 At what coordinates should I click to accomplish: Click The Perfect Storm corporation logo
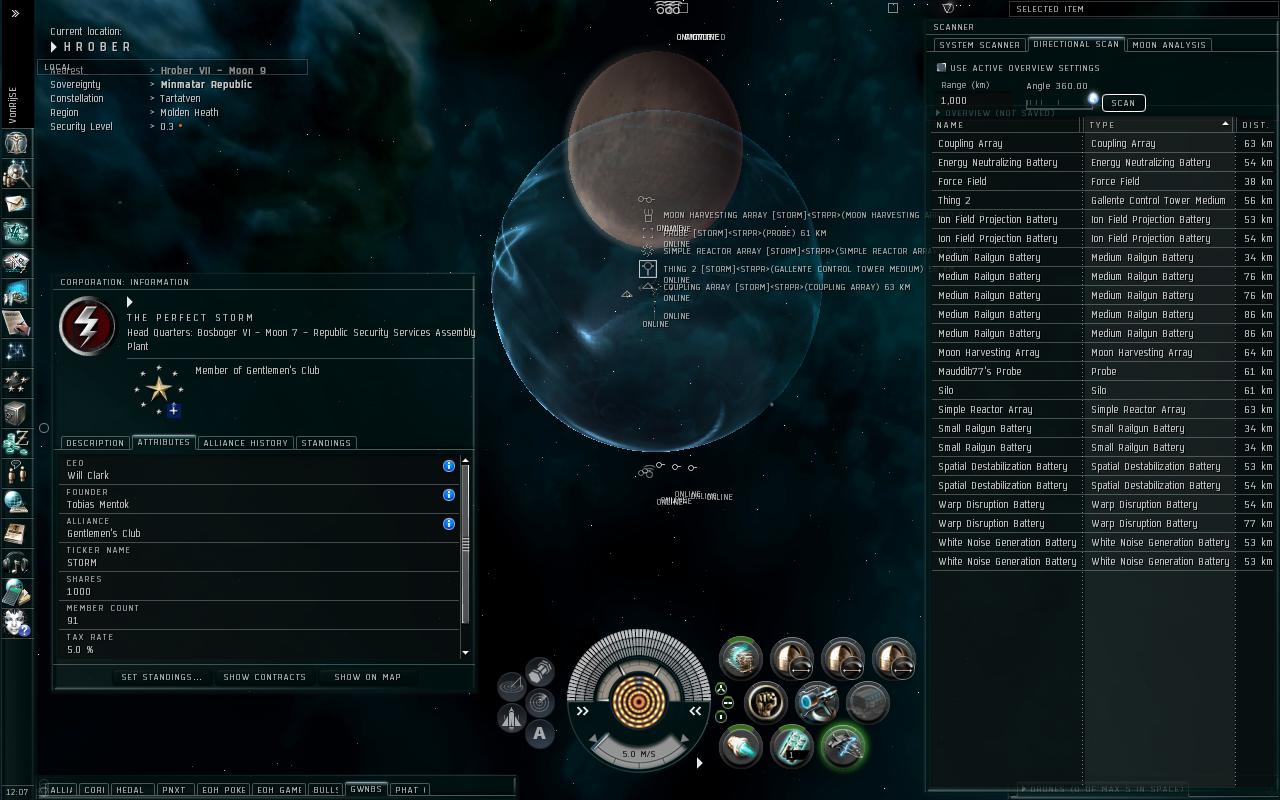[x=88, y=326]
